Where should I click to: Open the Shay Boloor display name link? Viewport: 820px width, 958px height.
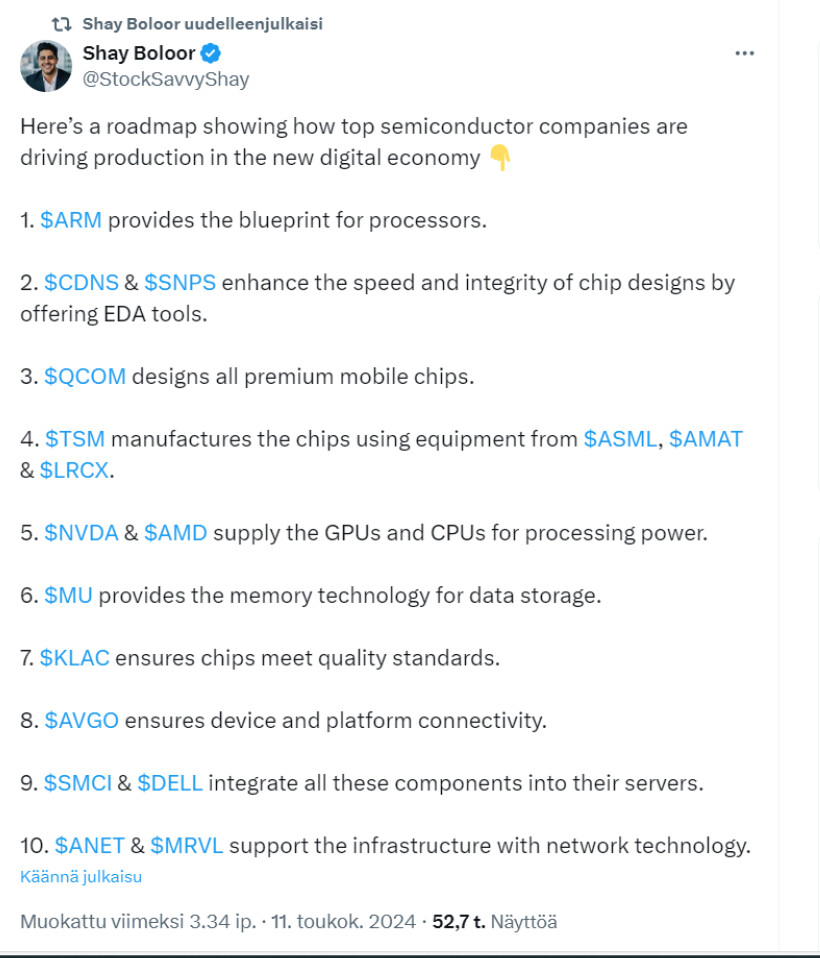pos(138,54)
